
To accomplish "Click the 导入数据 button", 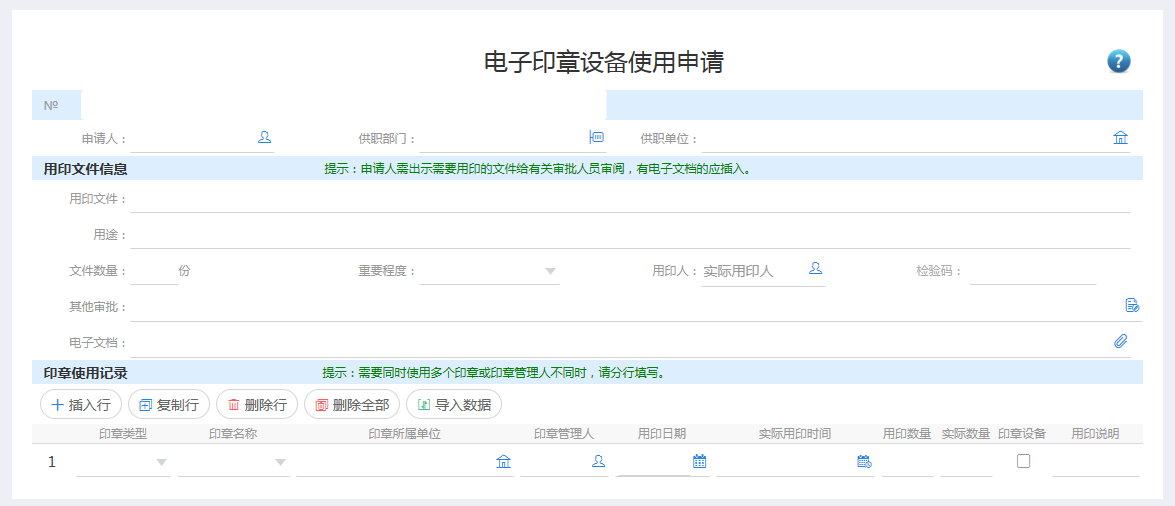I will click(454, 405).
